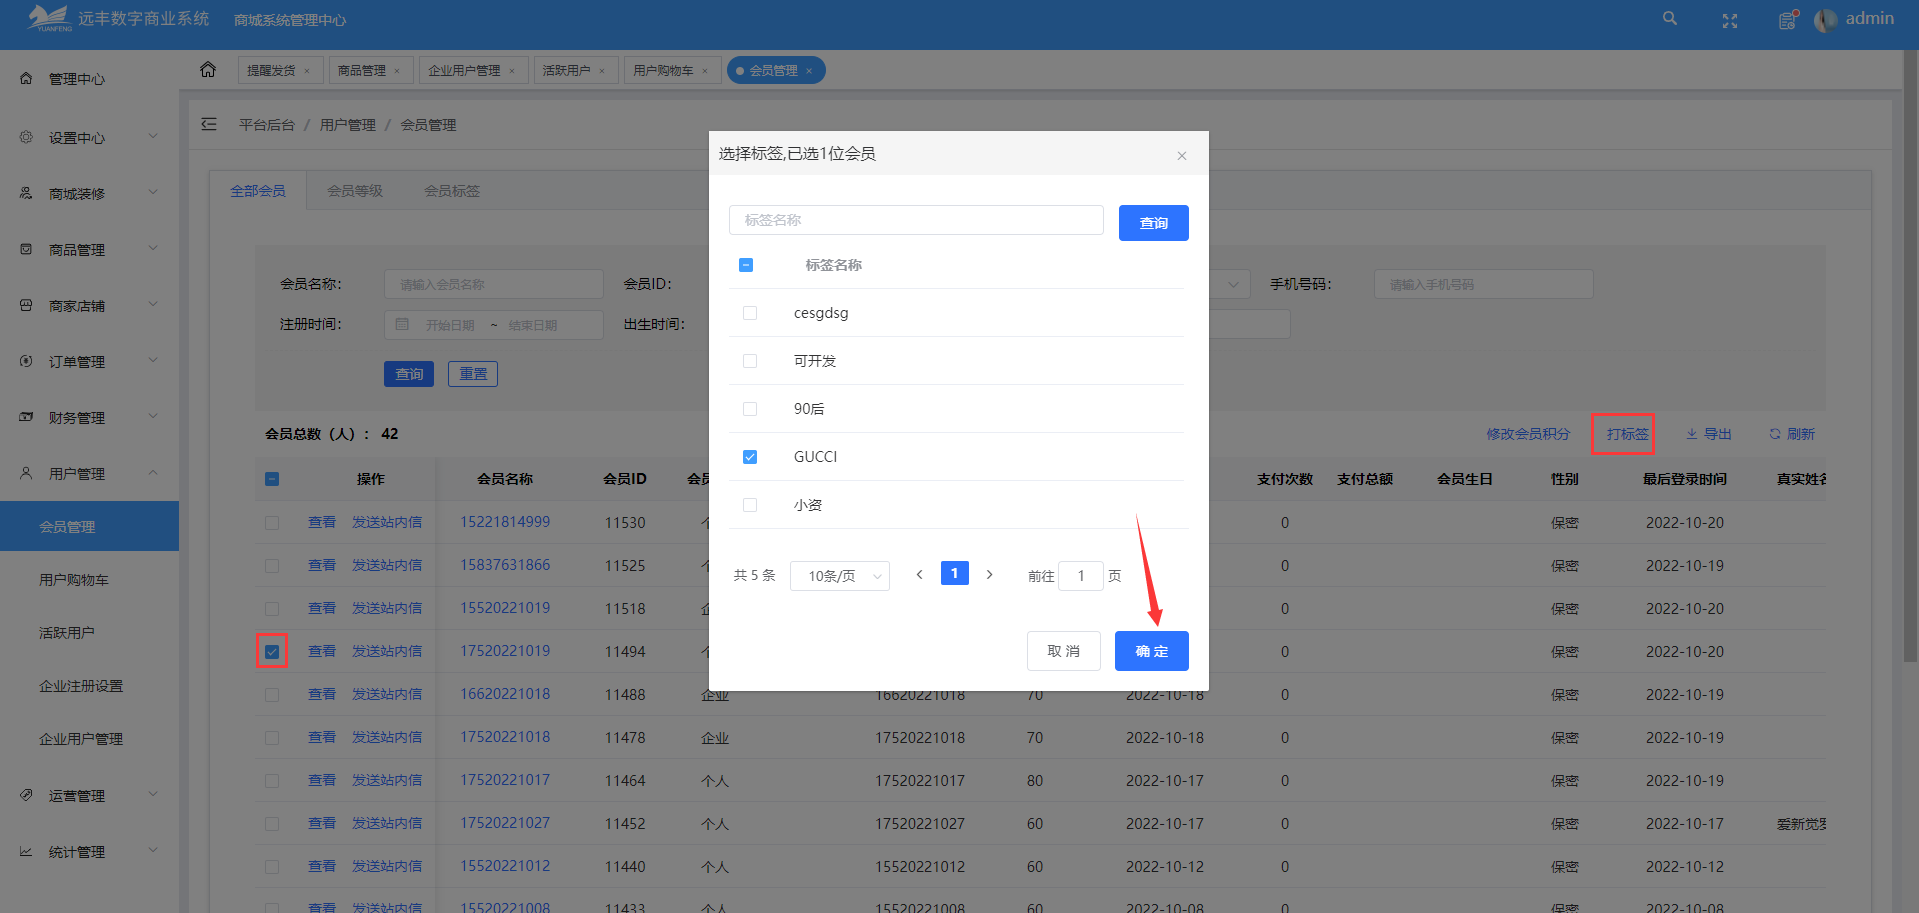Expand 运营管理 sidebar menu
Image resolution: width=1919 pixels, height=913 pixels.
[153, 794]
